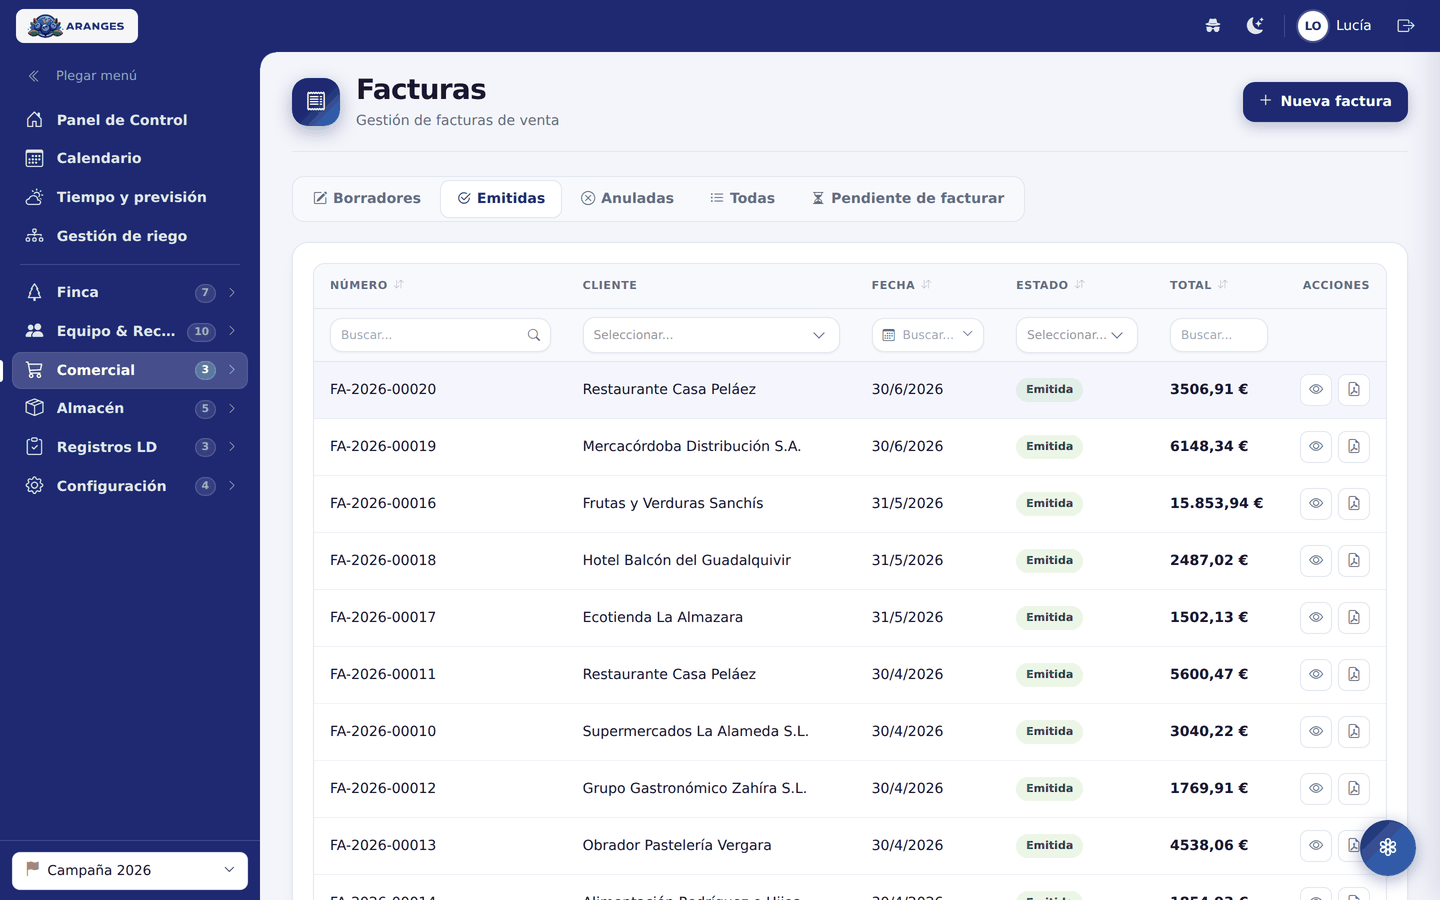1440x900 pixels.
Task: Expand the Equipo & Rec... menu group
Action: click(x=130, y=331)
